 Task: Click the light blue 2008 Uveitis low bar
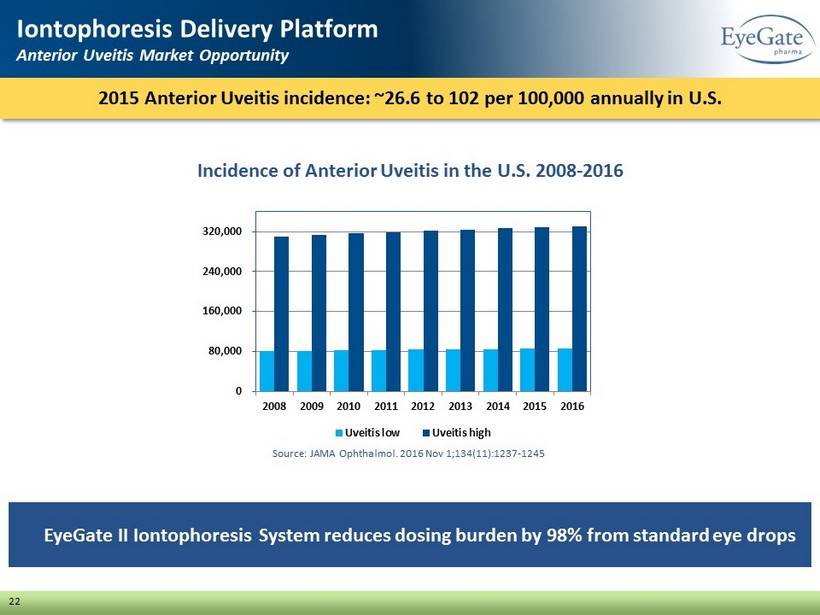click(267, 371)
